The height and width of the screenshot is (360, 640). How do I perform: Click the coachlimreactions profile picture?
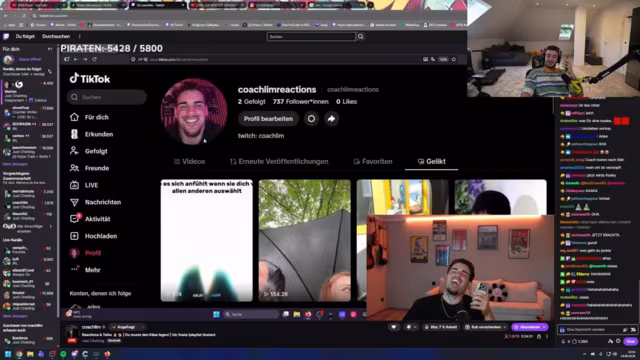[194, 111]
